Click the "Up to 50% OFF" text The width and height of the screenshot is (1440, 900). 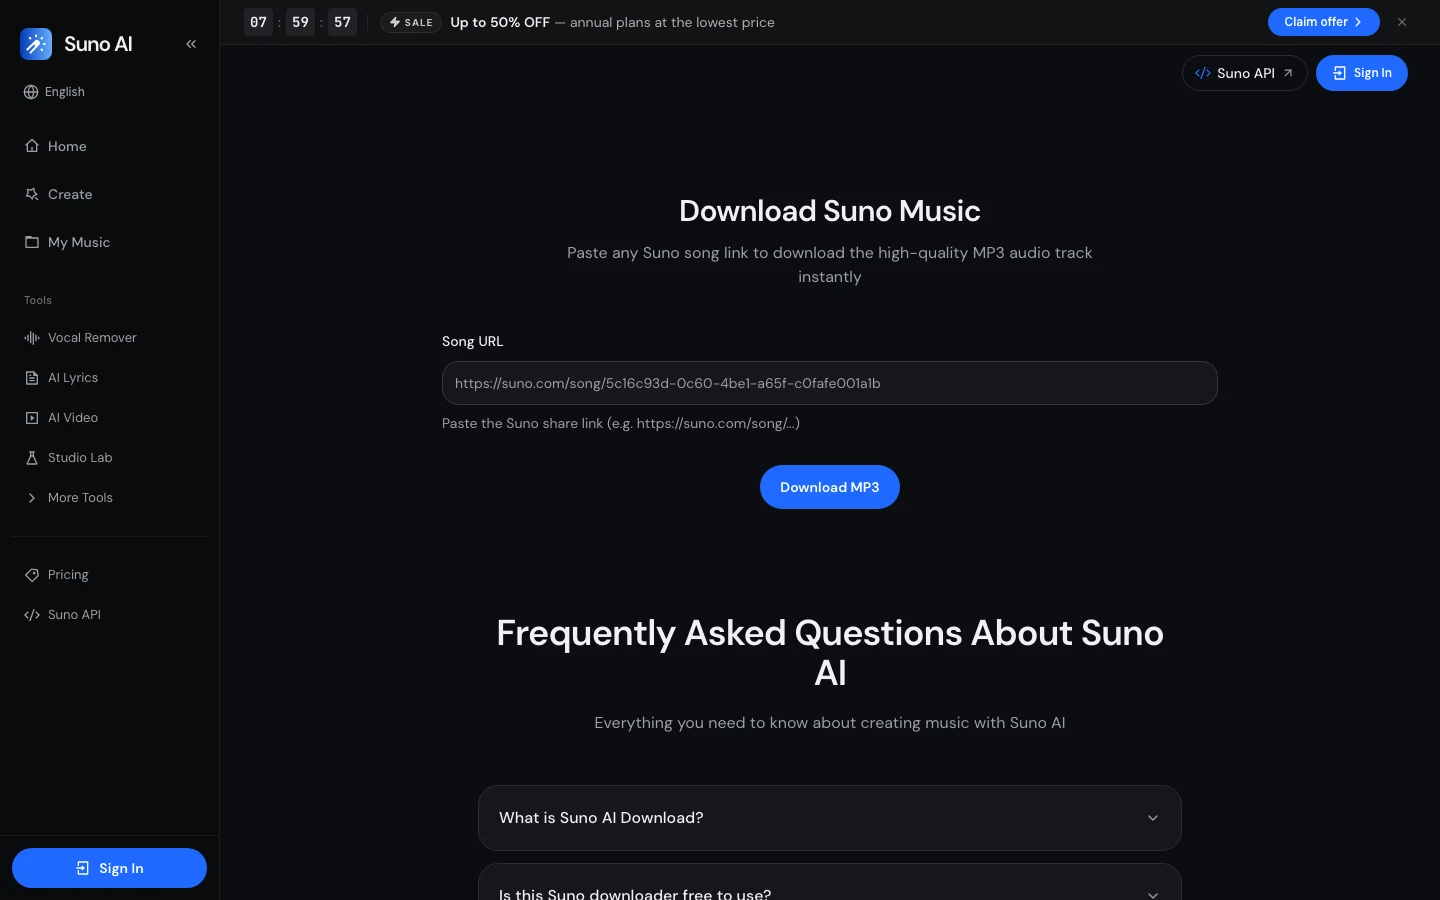pos(500,22)
